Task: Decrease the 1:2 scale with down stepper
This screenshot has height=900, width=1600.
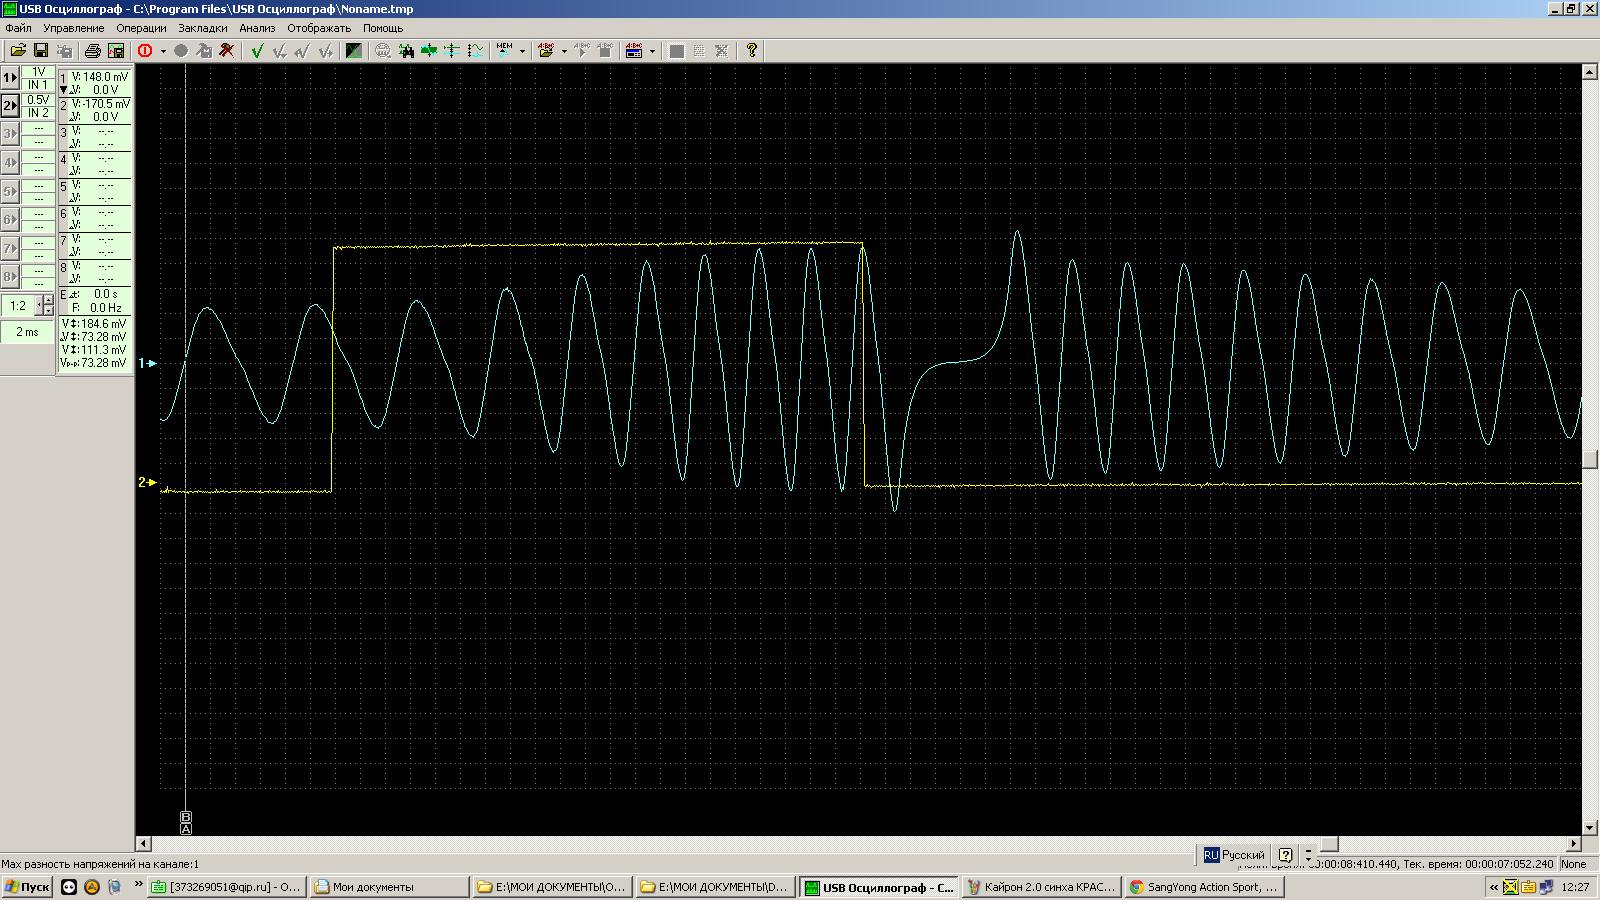Action: click(47, 311)
